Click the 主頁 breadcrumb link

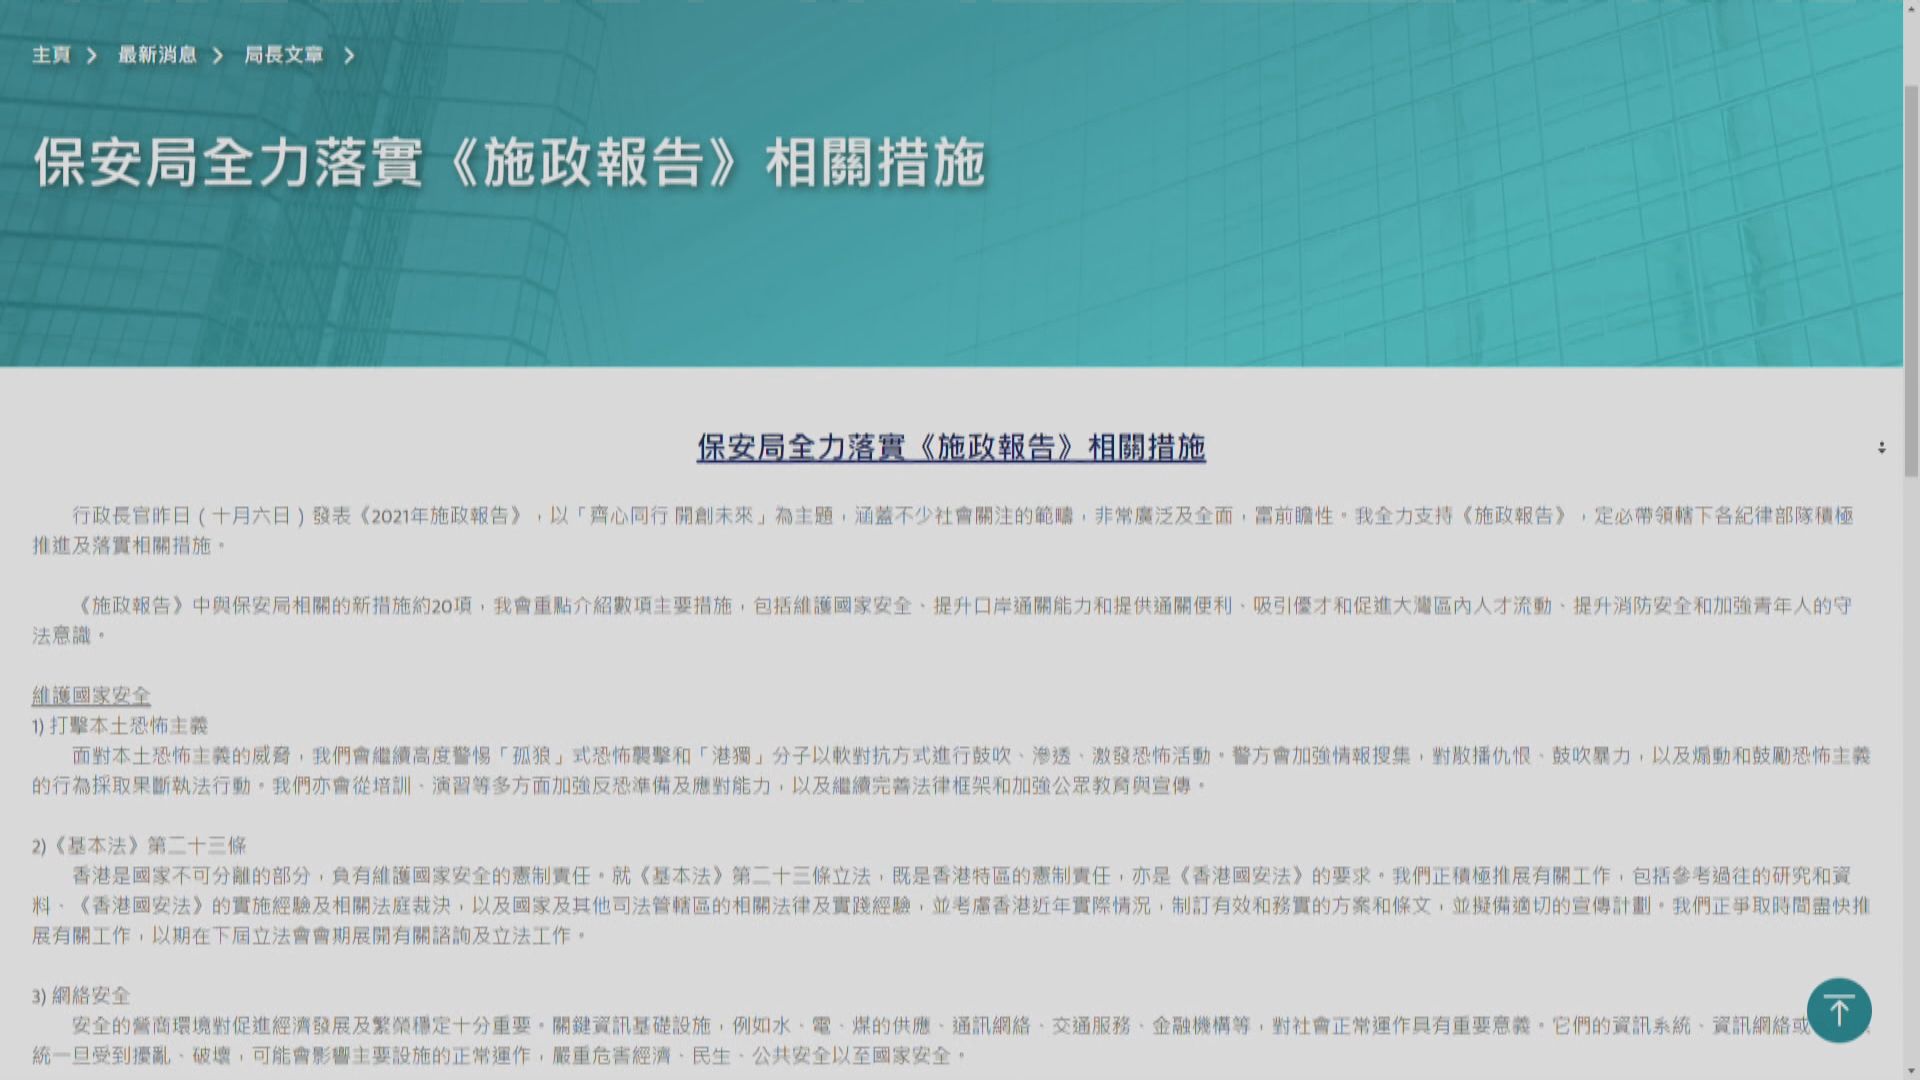tap(50, 56)
